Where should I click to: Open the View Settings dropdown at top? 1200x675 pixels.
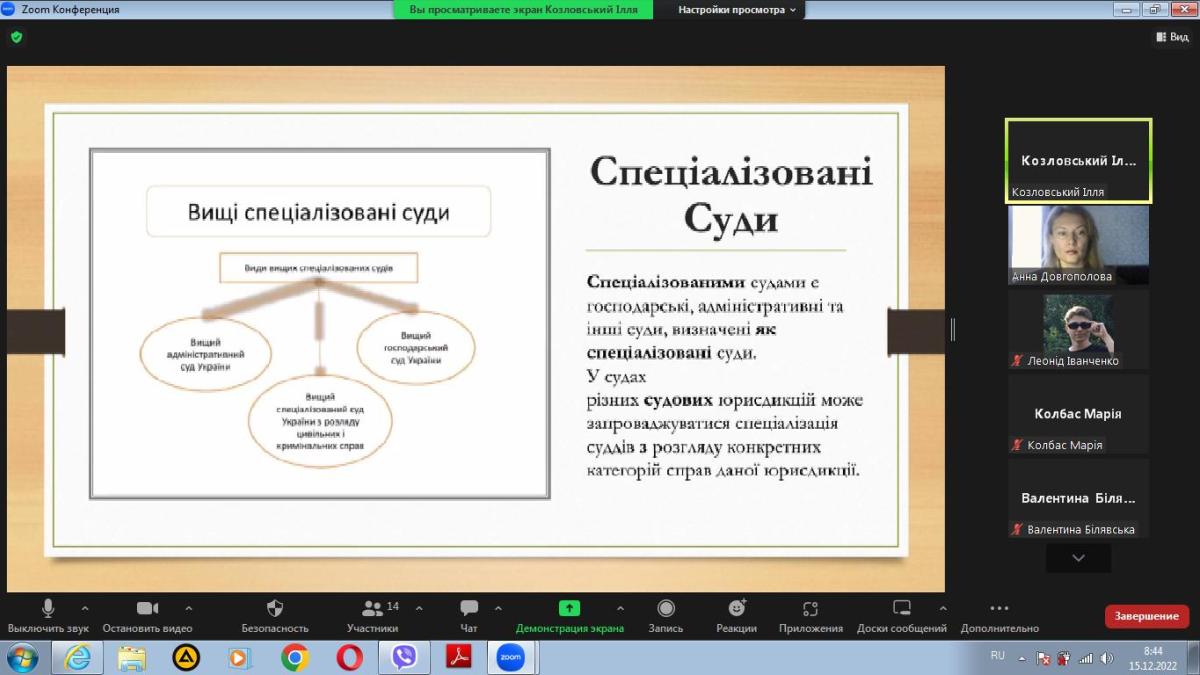point(737,10)
